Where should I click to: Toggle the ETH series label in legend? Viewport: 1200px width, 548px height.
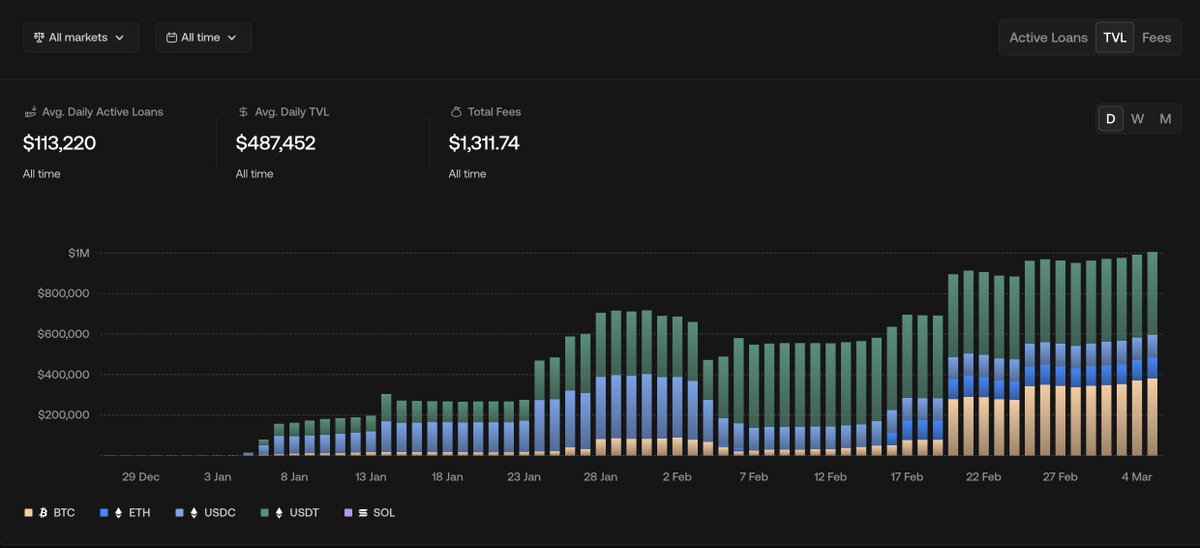pos(139,512)
